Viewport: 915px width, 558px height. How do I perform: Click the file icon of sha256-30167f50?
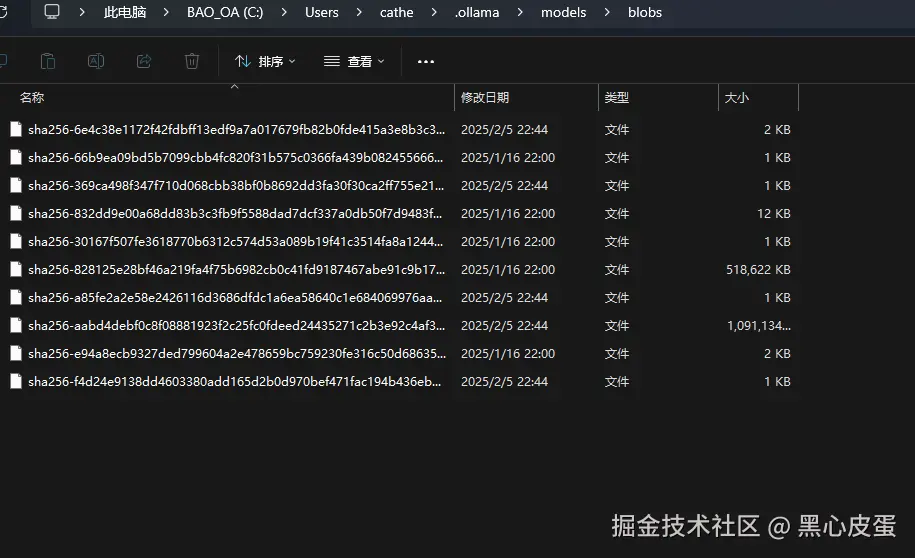point(16,242)
